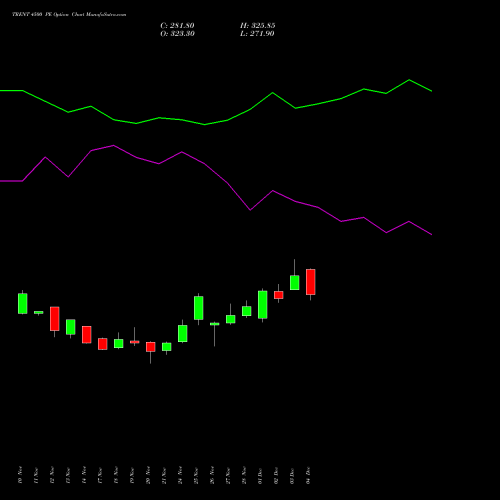This screenshot has width=500, height=500.
Task: Select the red candlestick for 20 Nov
Action: [x=151, y=347]
